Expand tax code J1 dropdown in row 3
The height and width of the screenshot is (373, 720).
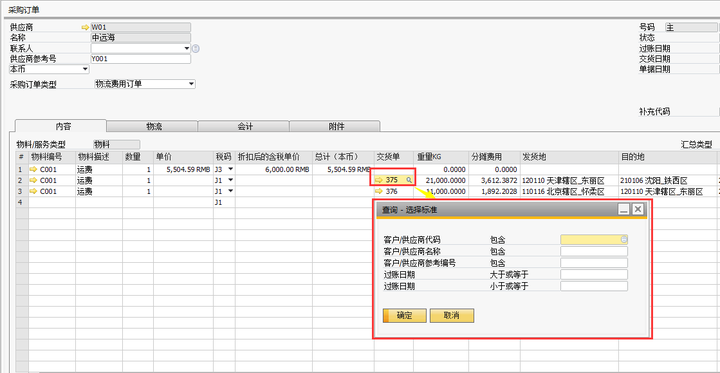pyautogui.click(x=231, y=192)
